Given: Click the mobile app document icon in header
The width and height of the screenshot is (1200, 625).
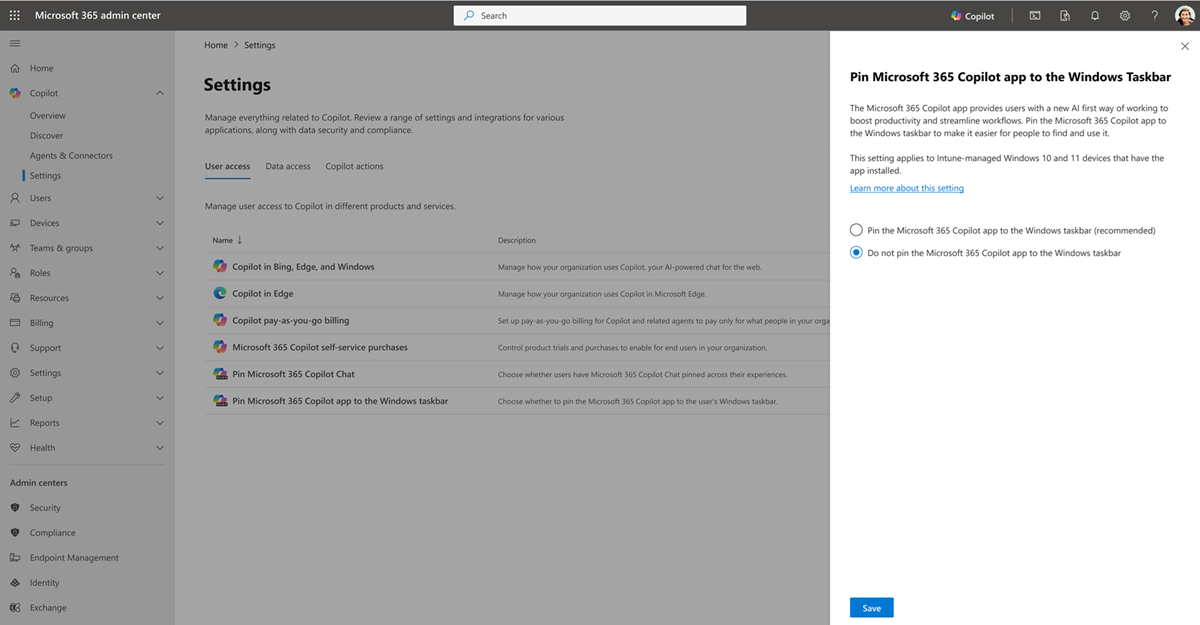Looking at the screenshot, I should tap(1065, 16).
